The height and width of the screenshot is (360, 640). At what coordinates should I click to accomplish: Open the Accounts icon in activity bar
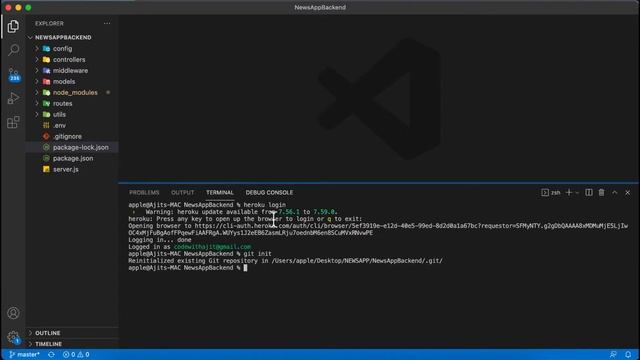[13, 313]
